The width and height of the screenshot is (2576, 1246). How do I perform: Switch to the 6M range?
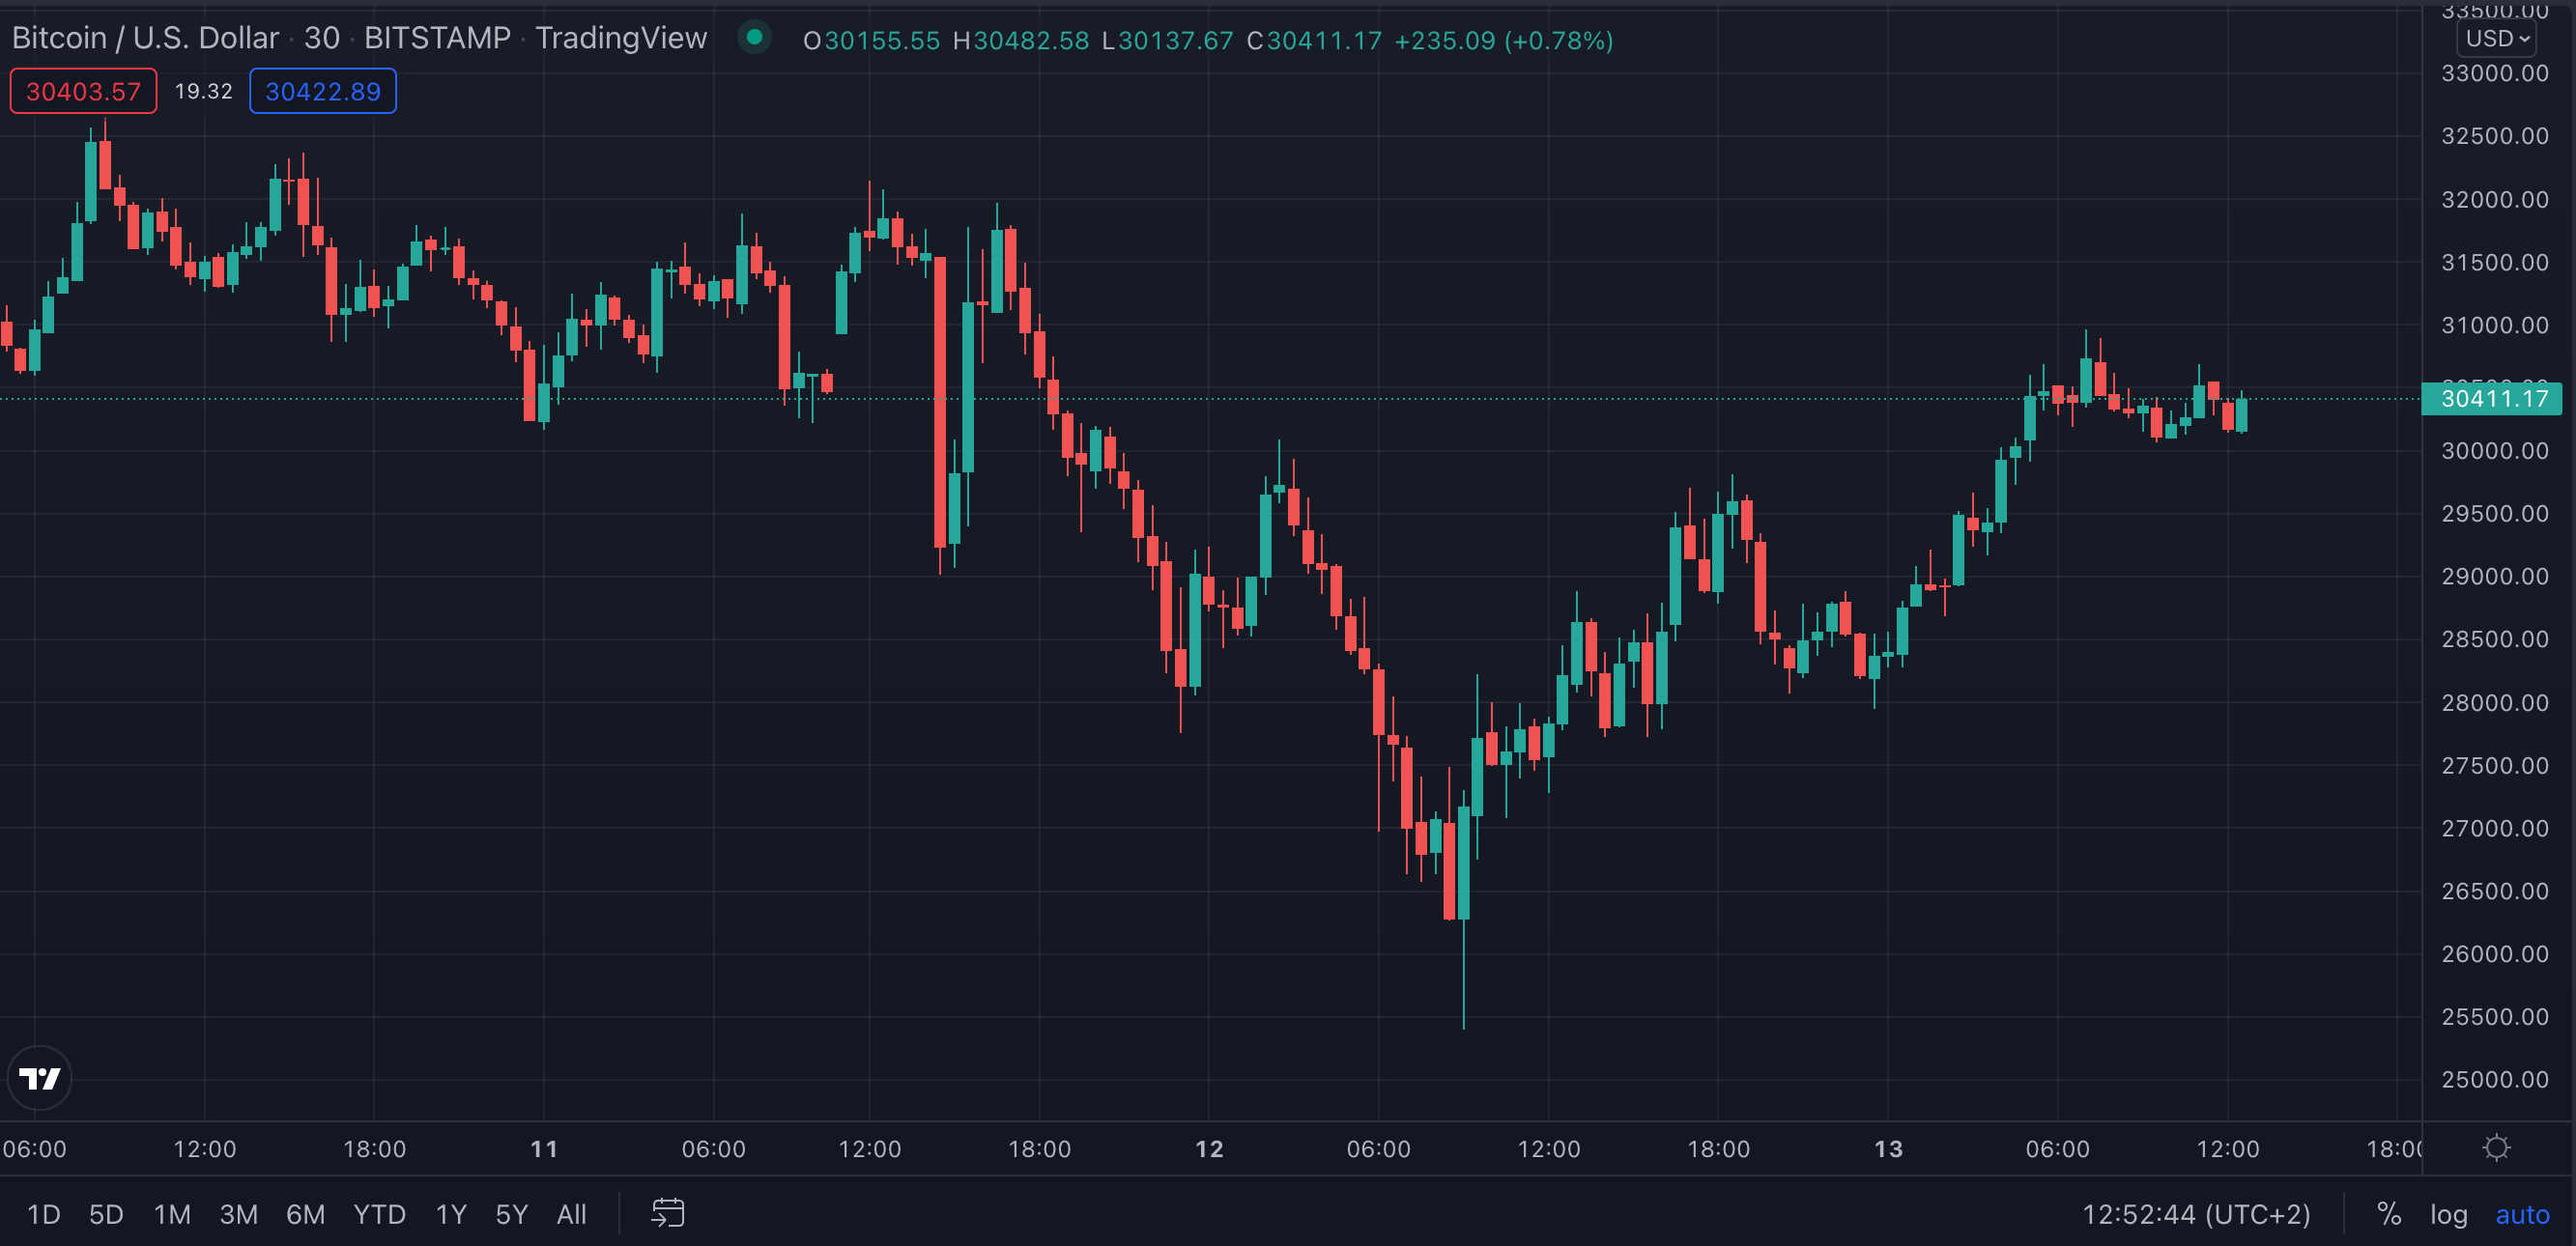point(305,1214)
